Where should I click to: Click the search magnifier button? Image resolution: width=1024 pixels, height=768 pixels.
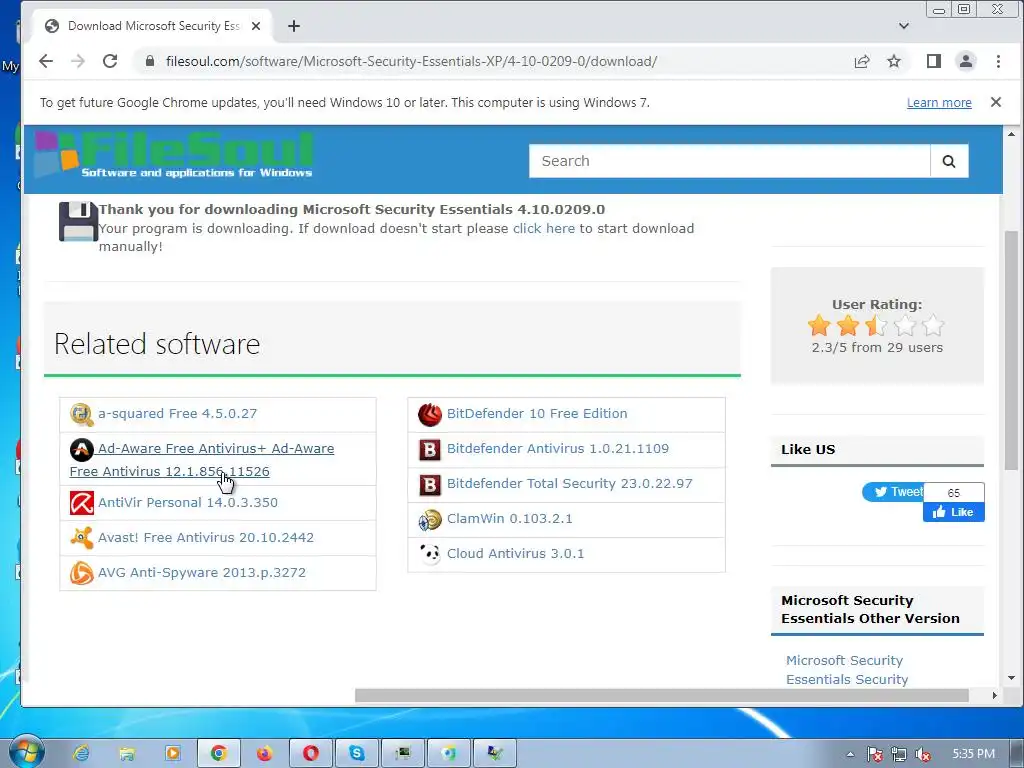pyautogui.click(x=949, y=161)
